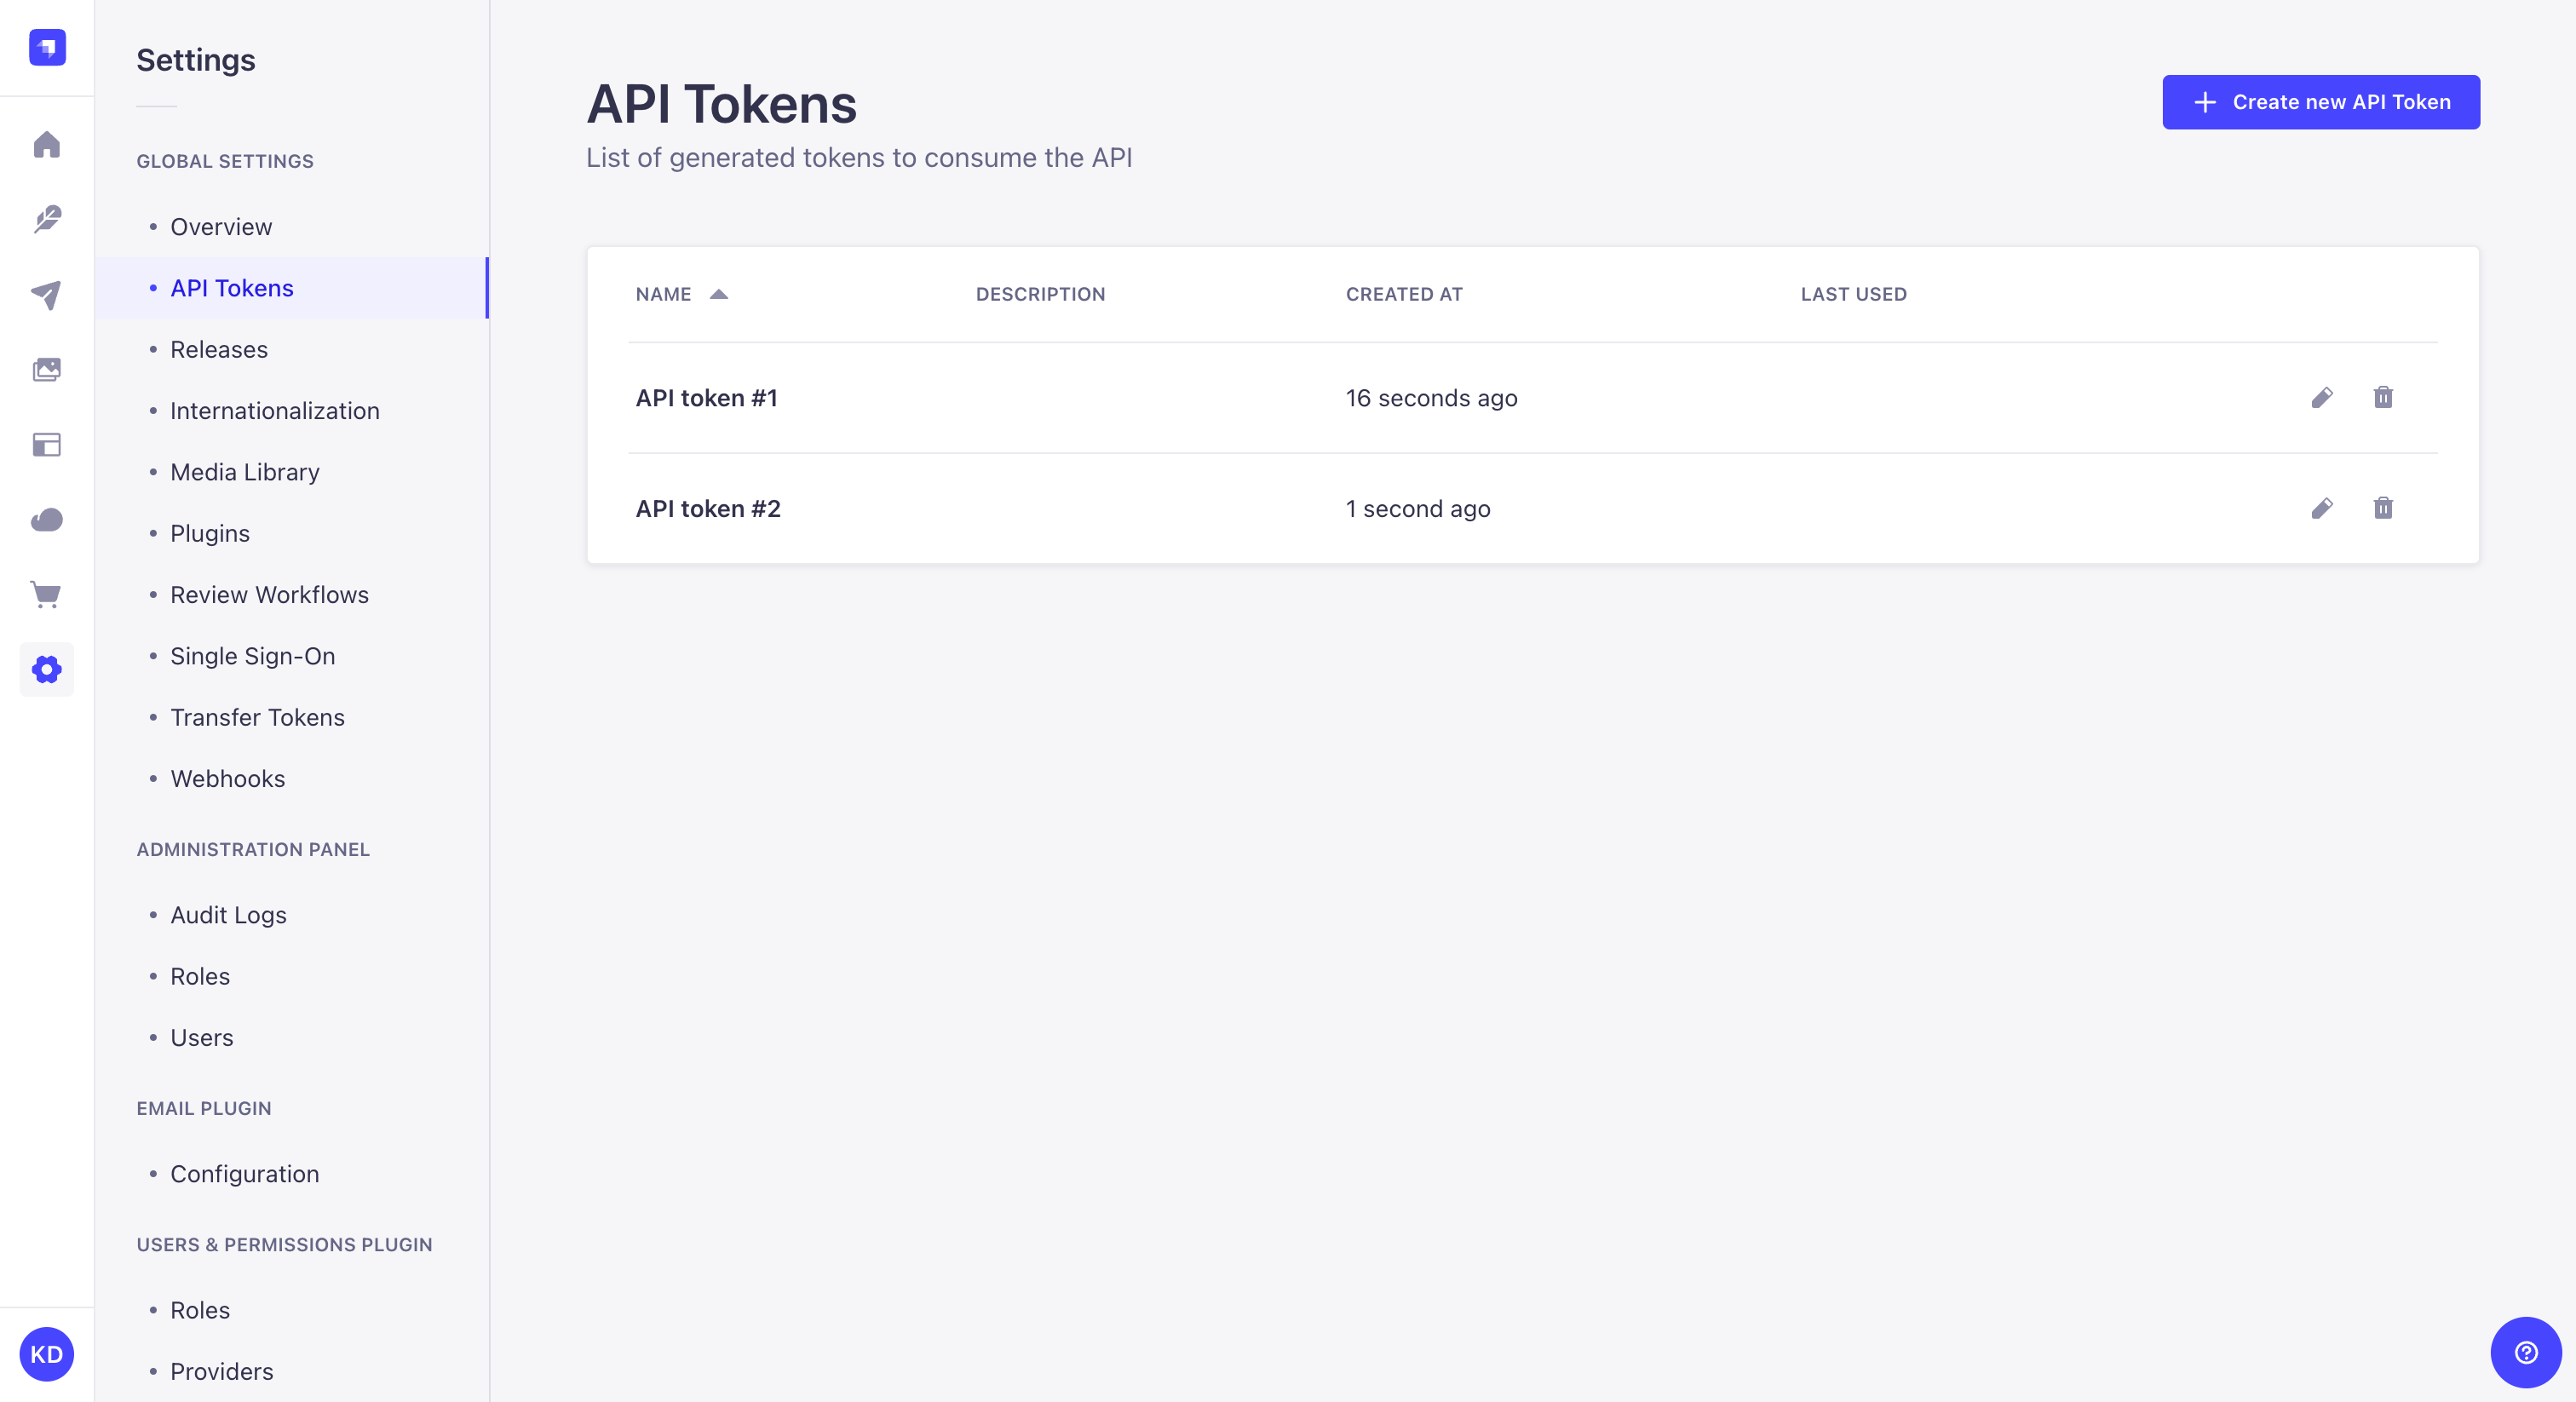Screen dimensions: 2576x1402
Task: Click the delete icon for API token #1
Action: pyautogui.click(x=2384, y=397)
